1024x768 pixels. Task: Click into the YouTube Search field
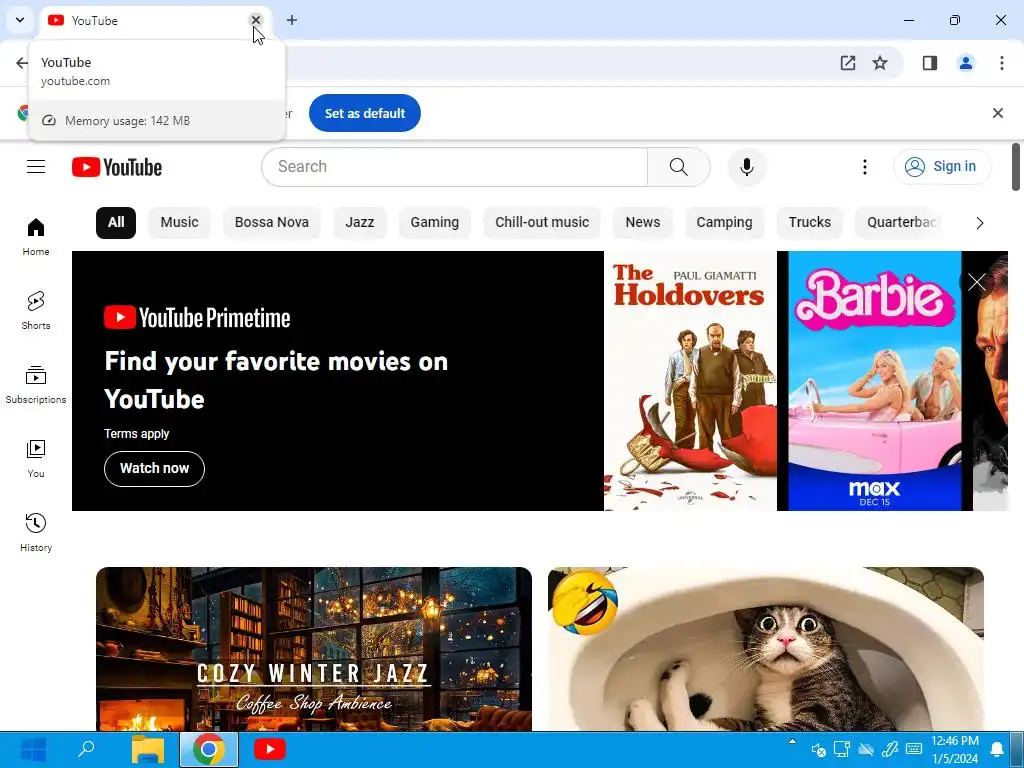pyautogui.click(x=455, y=167)
